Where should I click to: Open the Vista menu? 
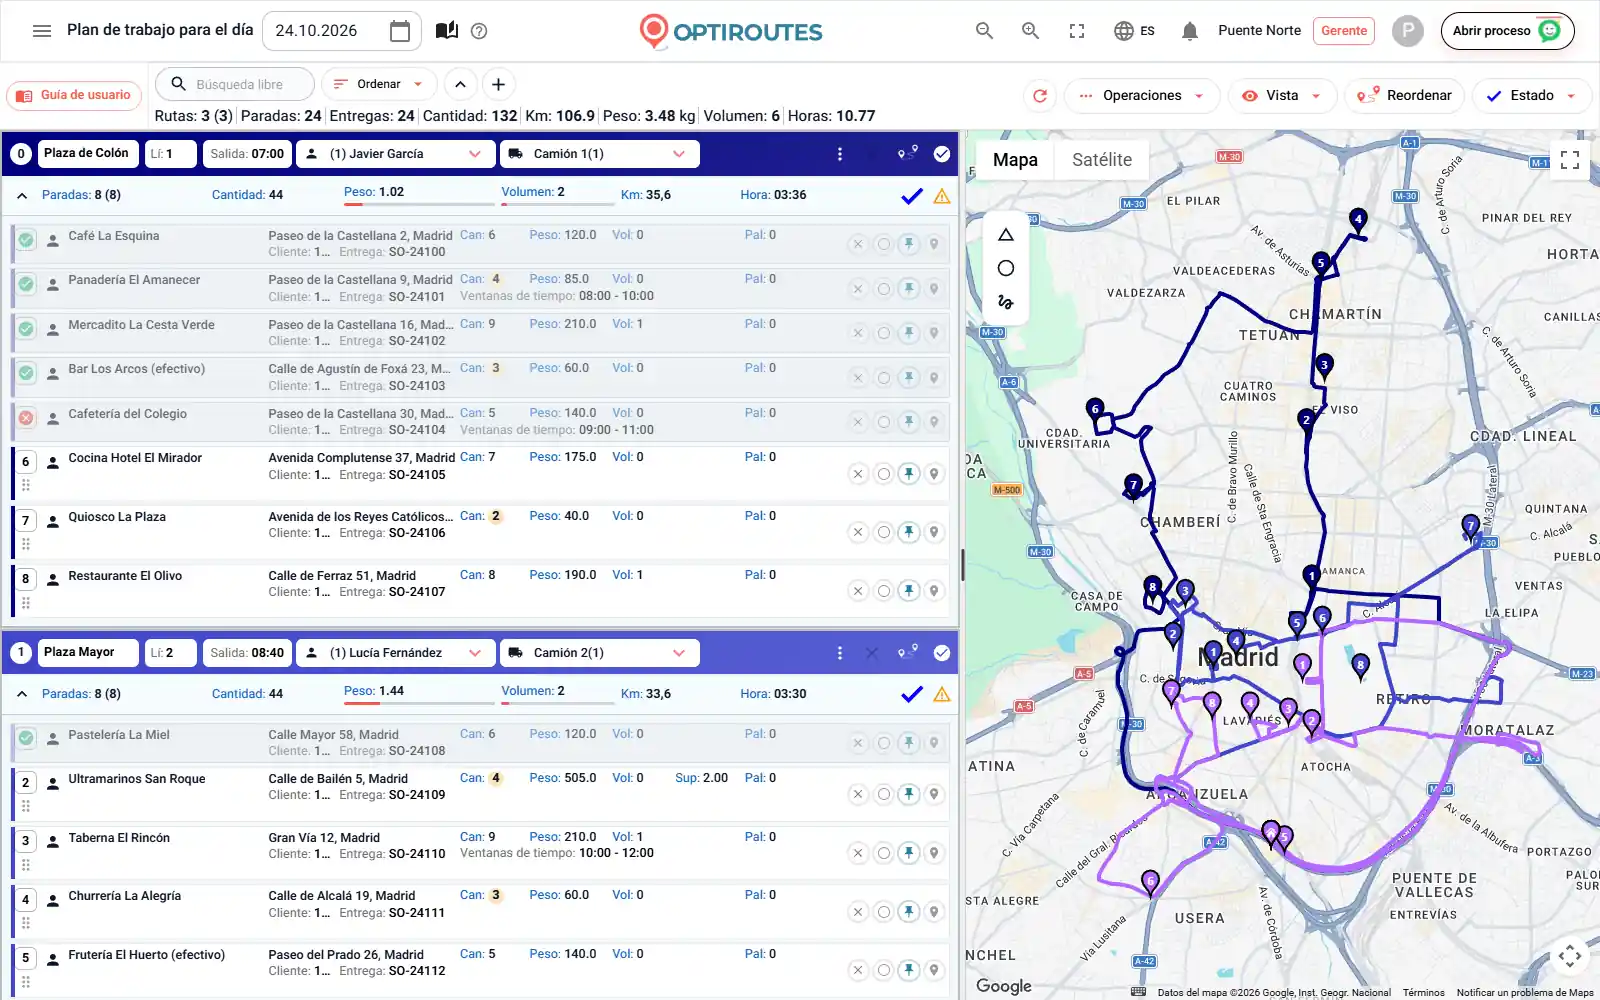click(1282, 96)
